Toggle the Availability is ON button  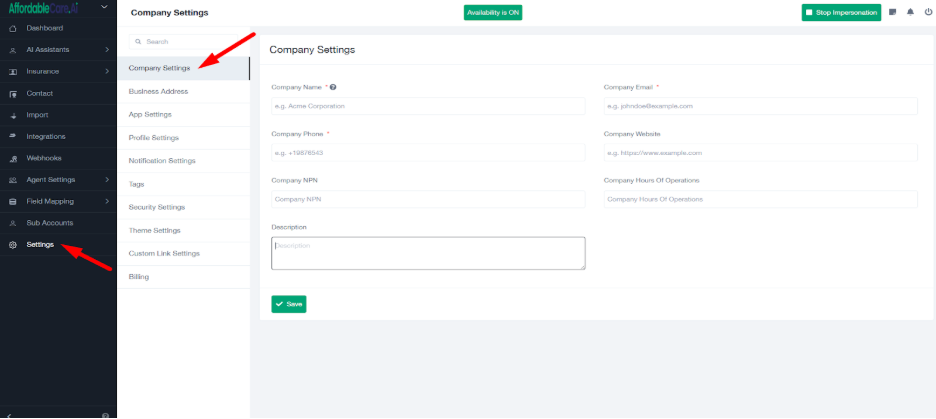point(493,13)
